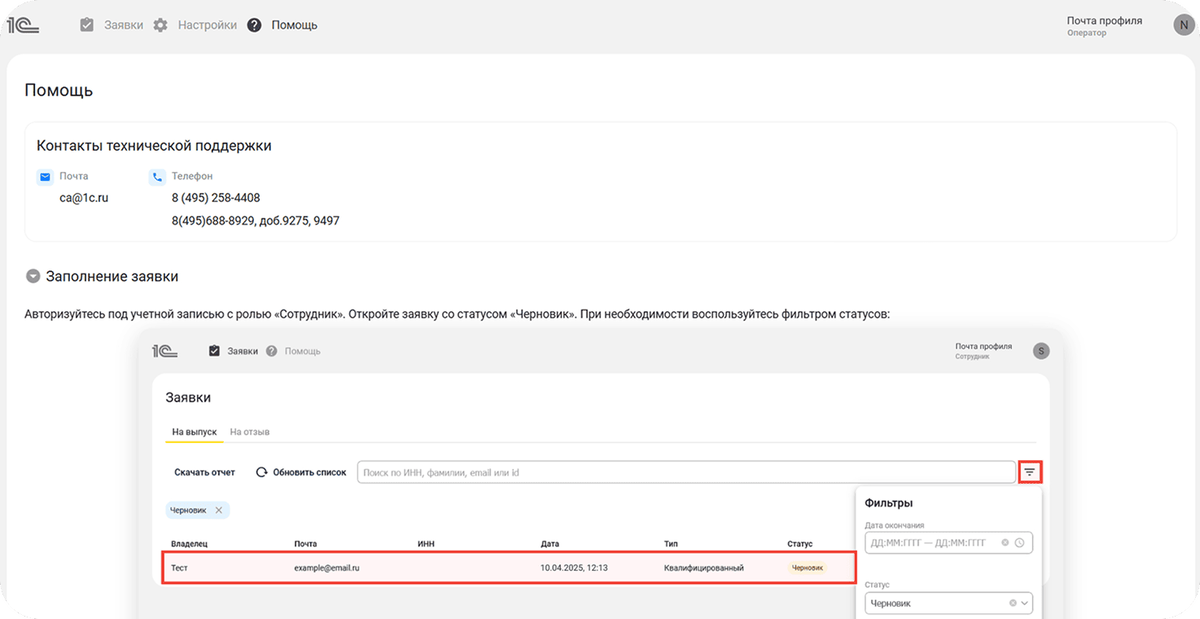Click the Скачать отчет button

click(x=204, y=472)
